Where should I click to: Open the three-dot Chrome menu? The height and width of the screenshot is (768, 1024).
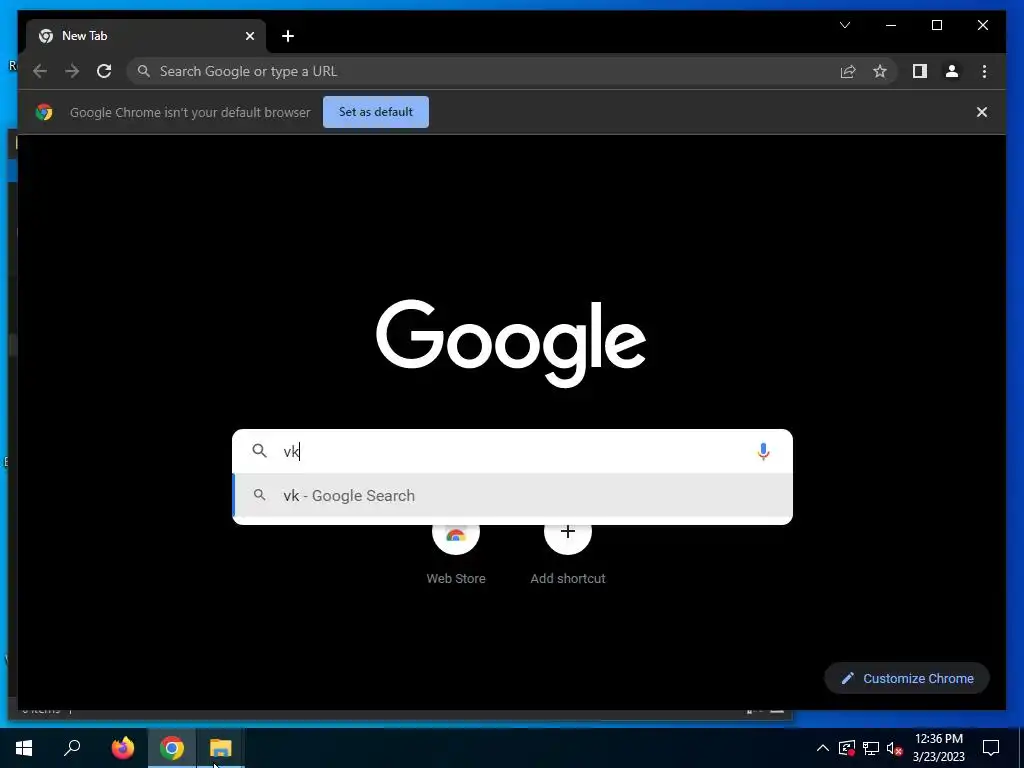pos(984,71)
